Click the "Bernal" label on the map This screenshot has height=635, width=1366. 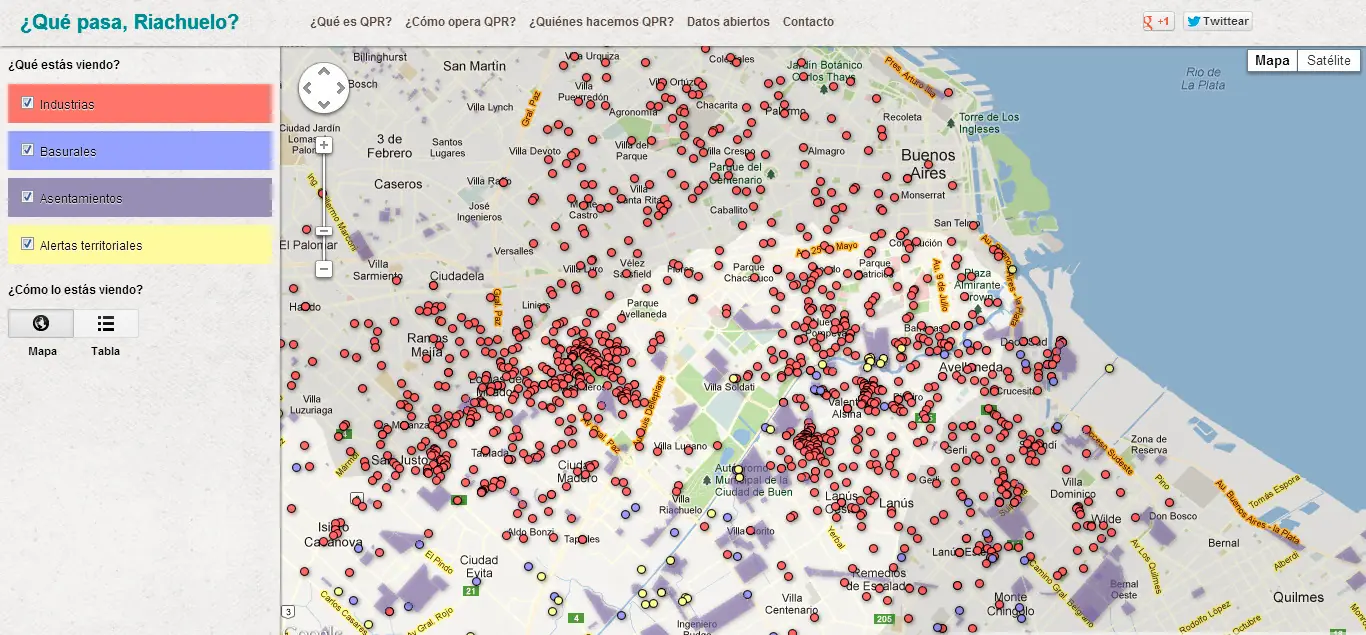click(x=1224, y=543)
